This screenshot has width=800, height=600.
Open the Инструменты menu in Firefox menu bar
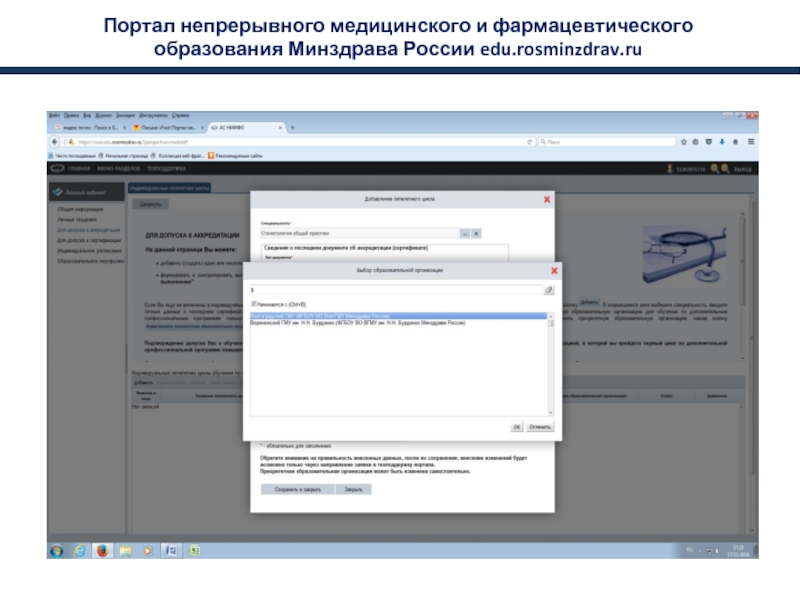pyautogui.click(x=154, y=115)
